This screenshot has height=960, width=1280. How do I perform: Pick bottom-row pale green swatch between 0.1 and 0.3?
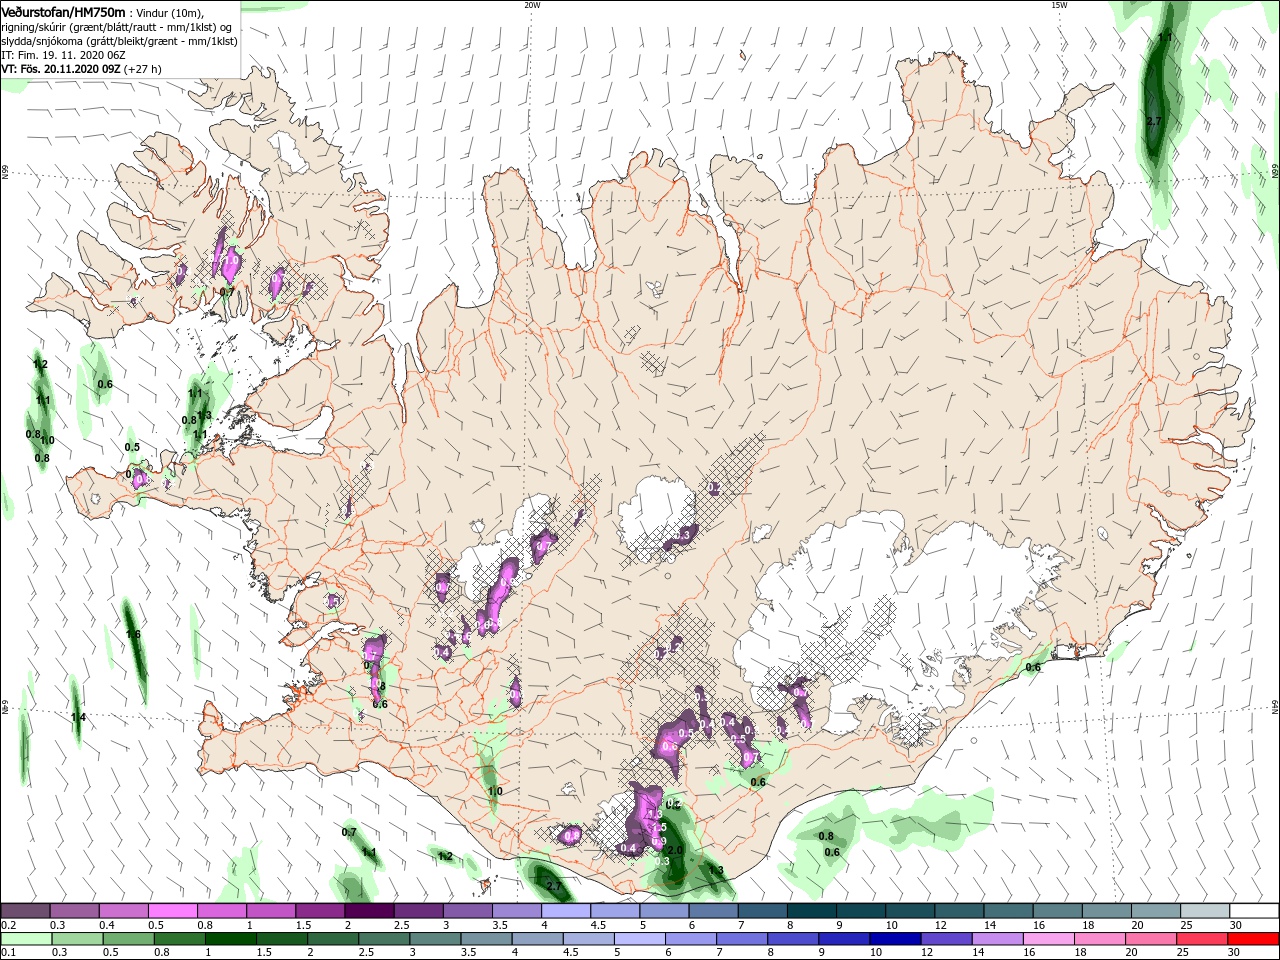pyautogui.click(x=26, y=939)
